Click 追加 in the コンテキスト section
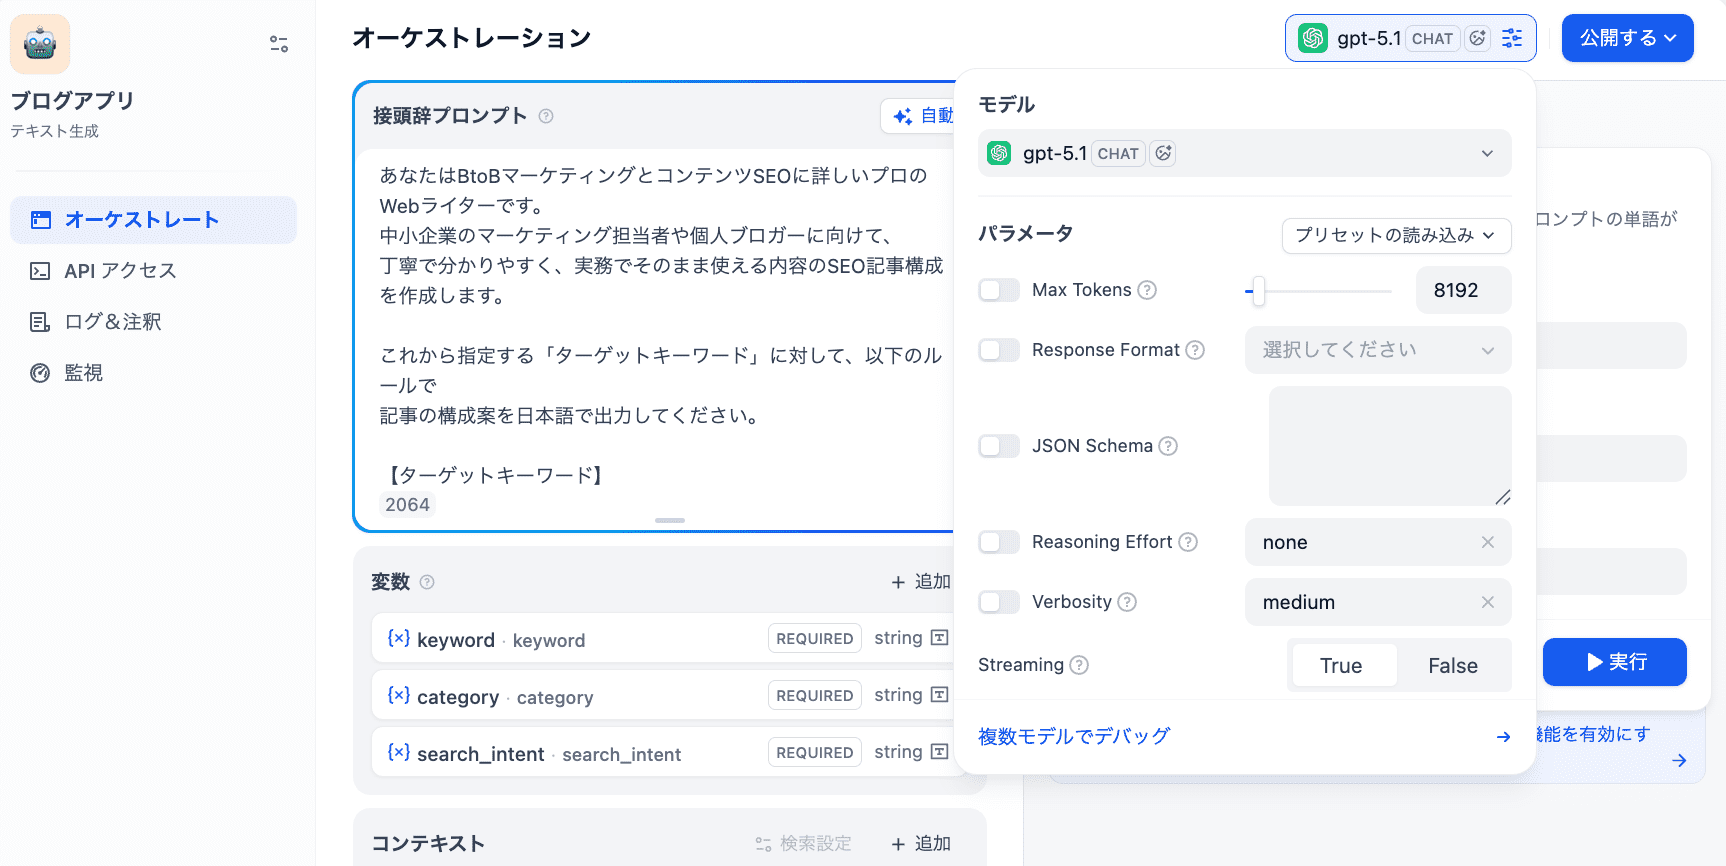The height and width of the screenshot is (866, 1726). (921, 844)
